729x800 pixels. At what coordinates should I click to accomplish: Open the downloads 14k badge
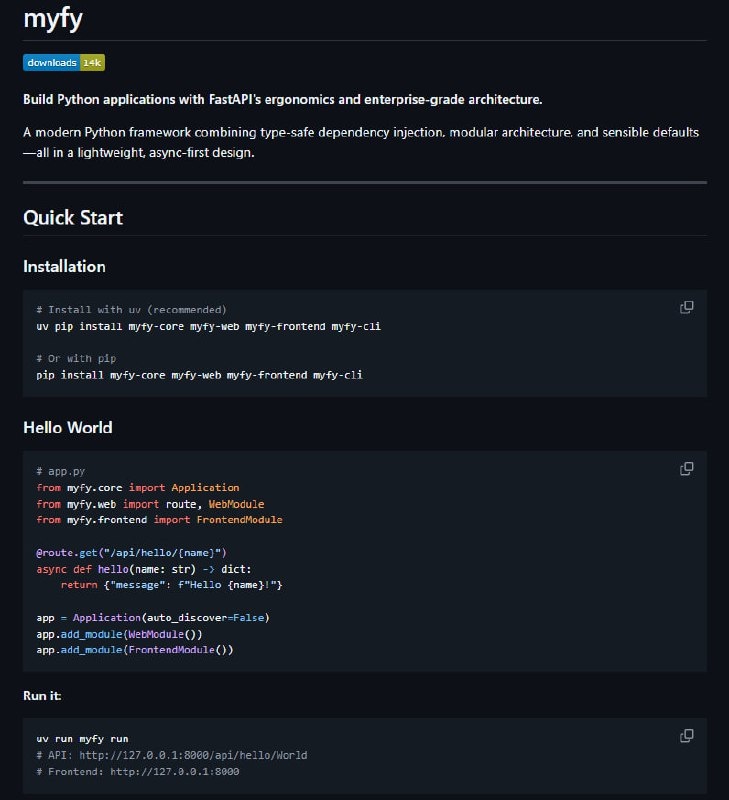coord(64,63)
